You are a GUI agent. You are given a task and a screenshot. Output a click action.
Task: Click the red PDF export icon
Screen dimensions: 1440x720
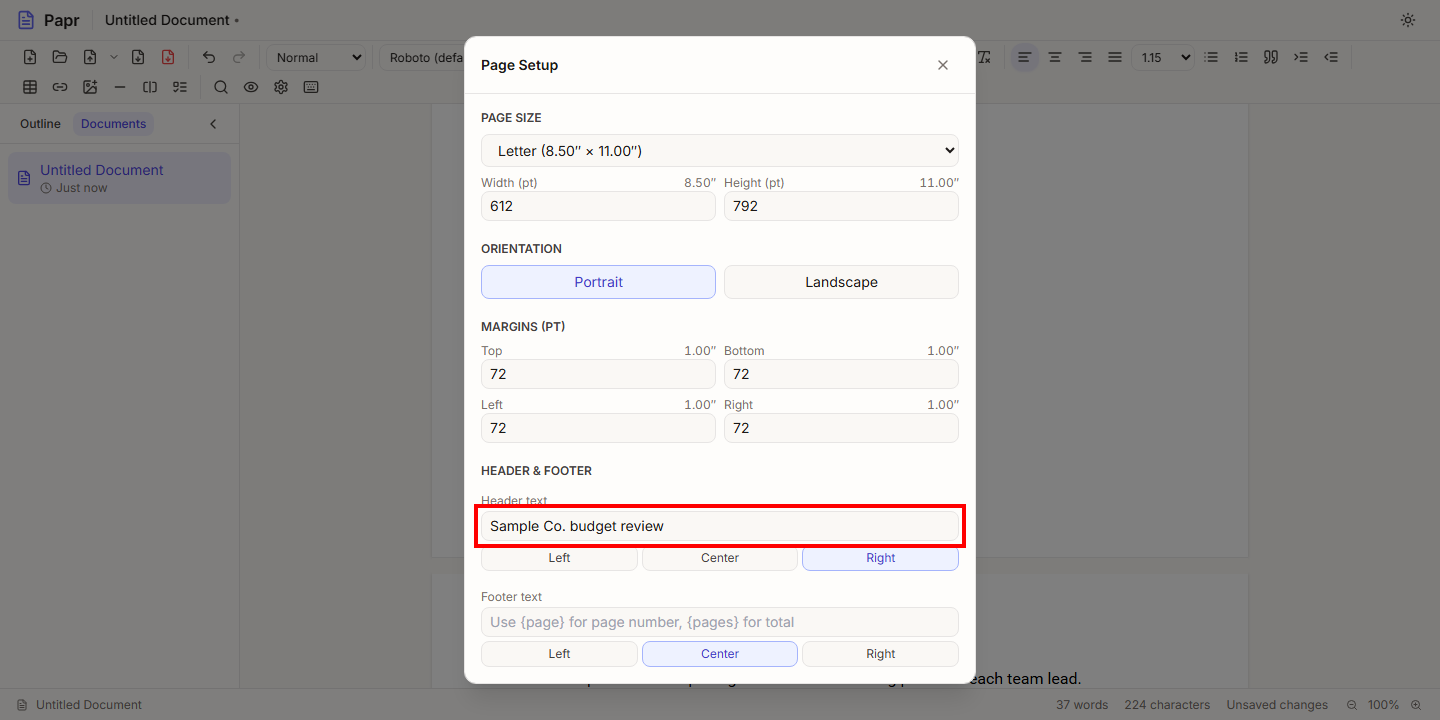pyautogui.click(x=168, y=57)
